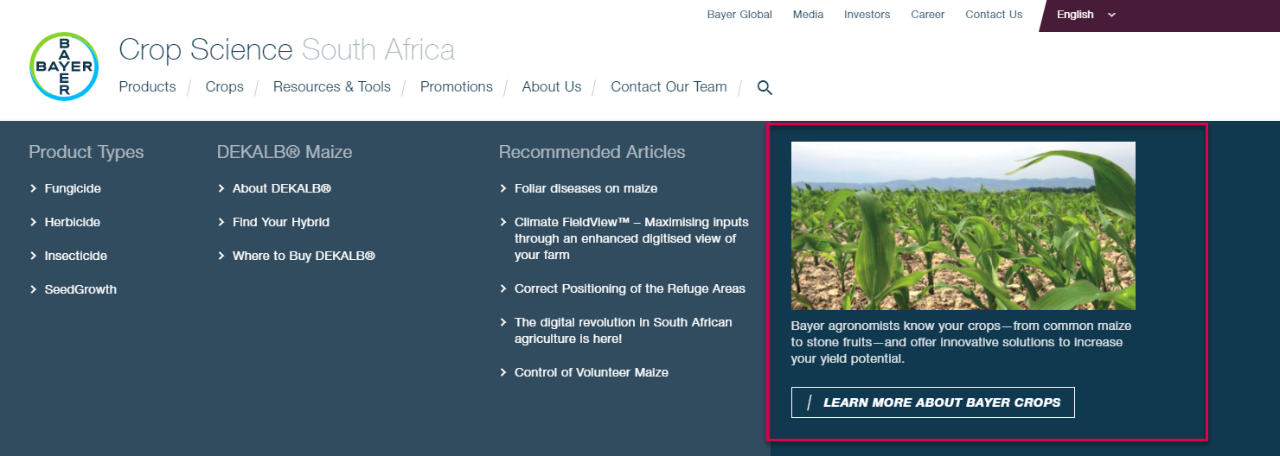Image resolution: width=1280 pixels, height=456 pixels.
Task: Open the search magnifier icon
Action: [765, 88]
